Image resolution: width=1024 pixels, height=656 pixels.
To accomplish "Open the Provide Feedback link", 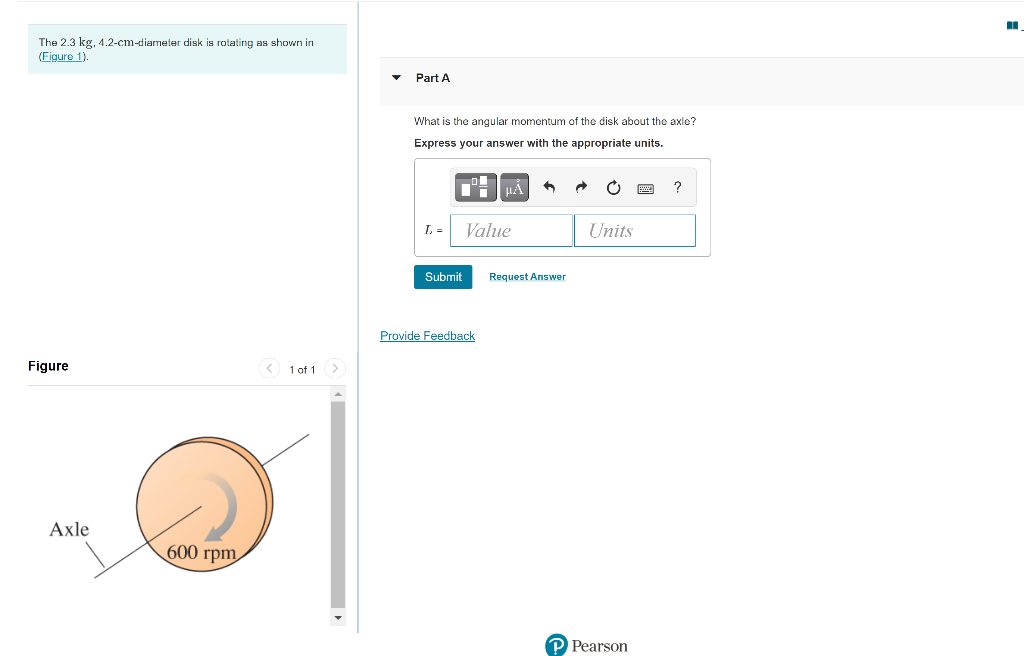I will coord(428,336).
